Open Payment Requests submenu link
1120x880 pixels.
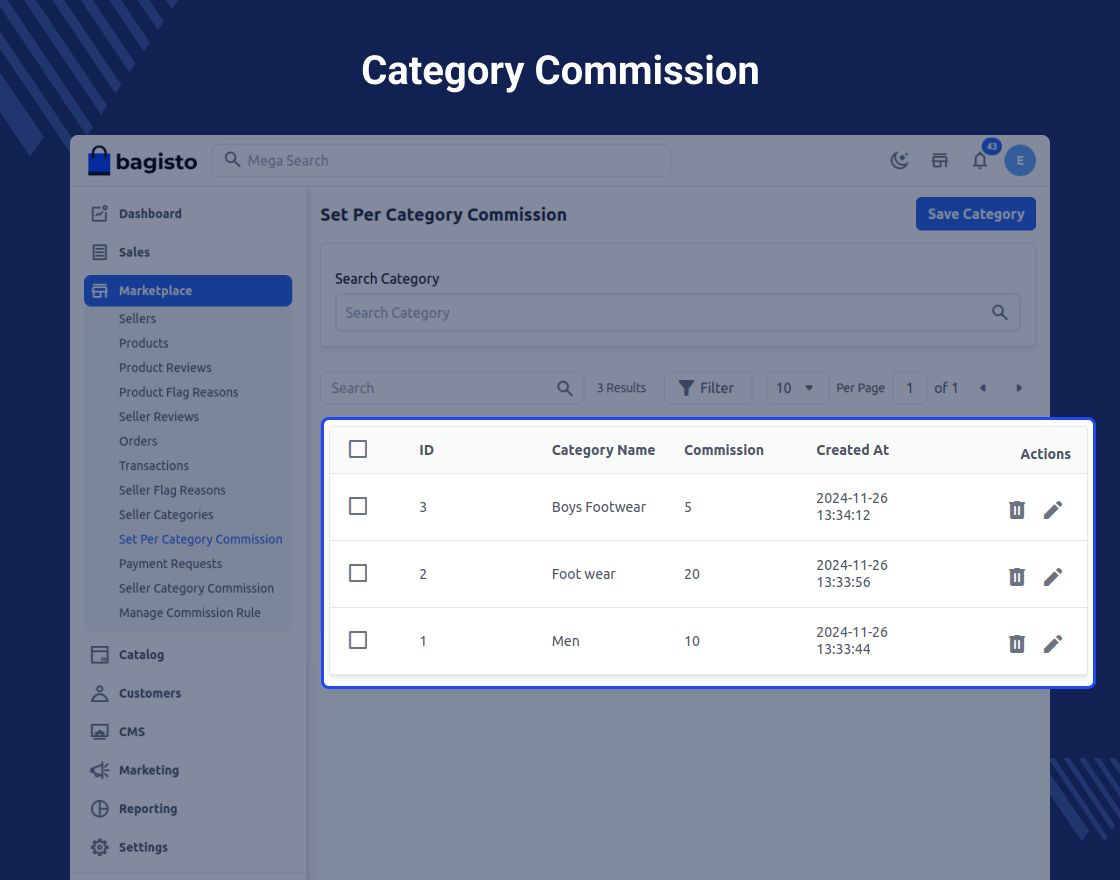point(170,564)
